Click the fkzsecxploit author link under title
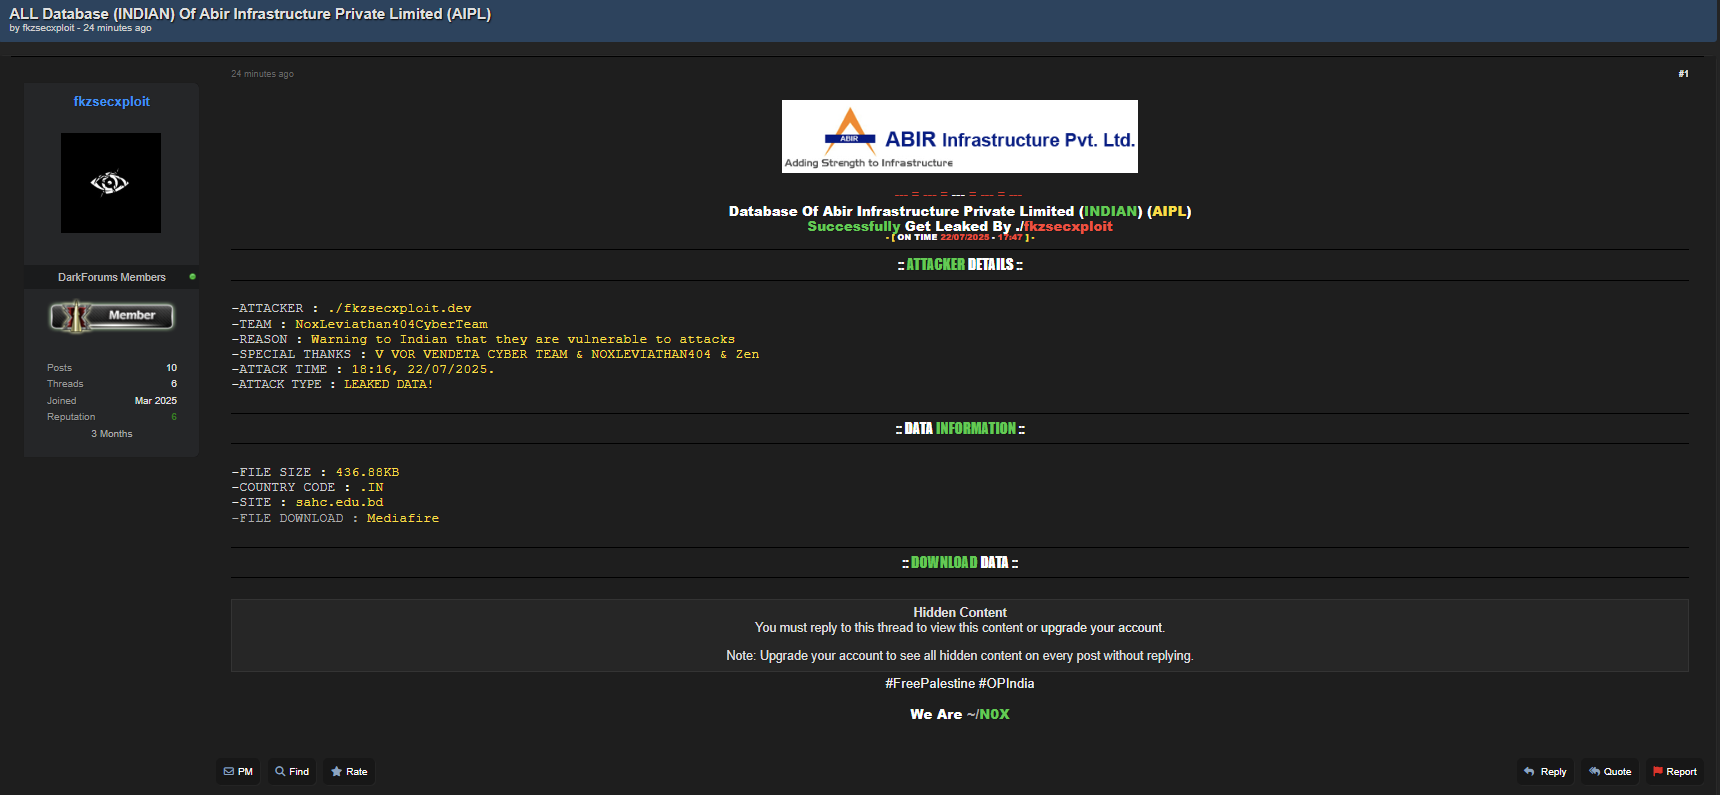Image resolution: width=1720 pixels, height=795 pixels. tap(48, 28)
